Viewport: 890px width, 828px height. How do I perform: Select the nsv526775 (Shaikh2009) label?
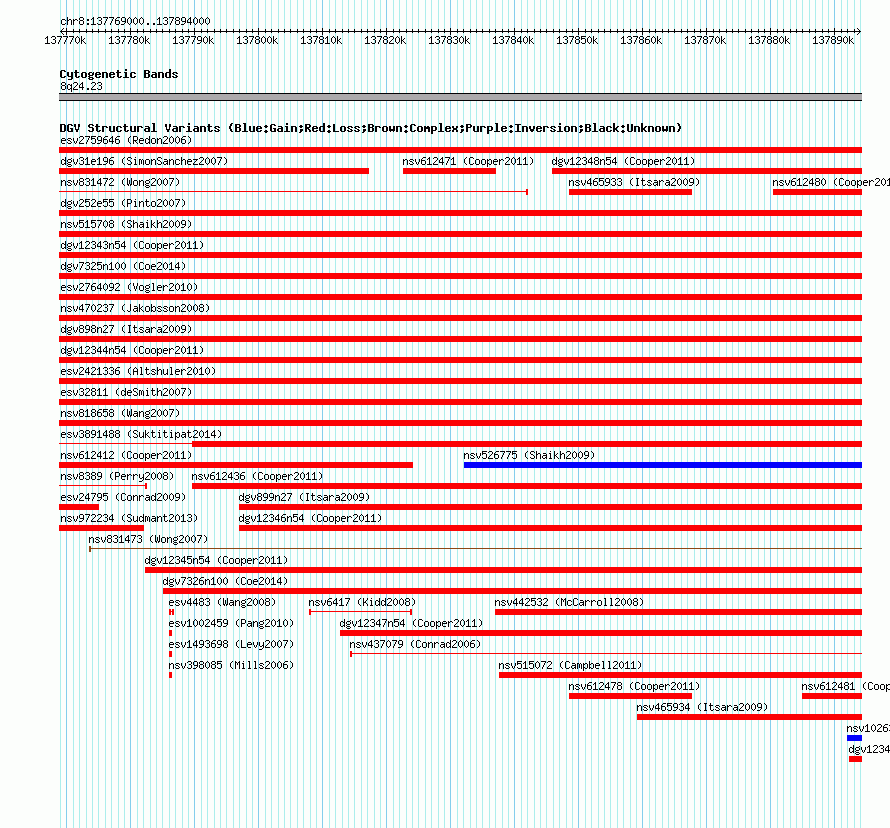pos(529,455)
